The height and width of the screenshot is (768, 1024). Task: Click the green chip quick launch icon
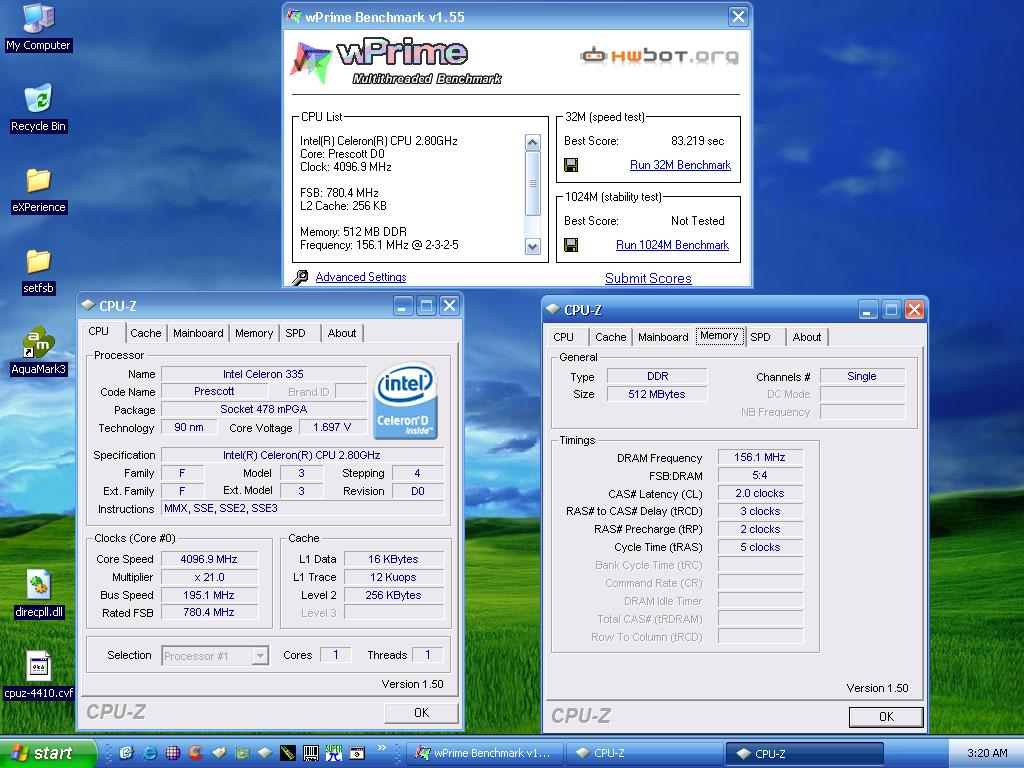(242, 753)
